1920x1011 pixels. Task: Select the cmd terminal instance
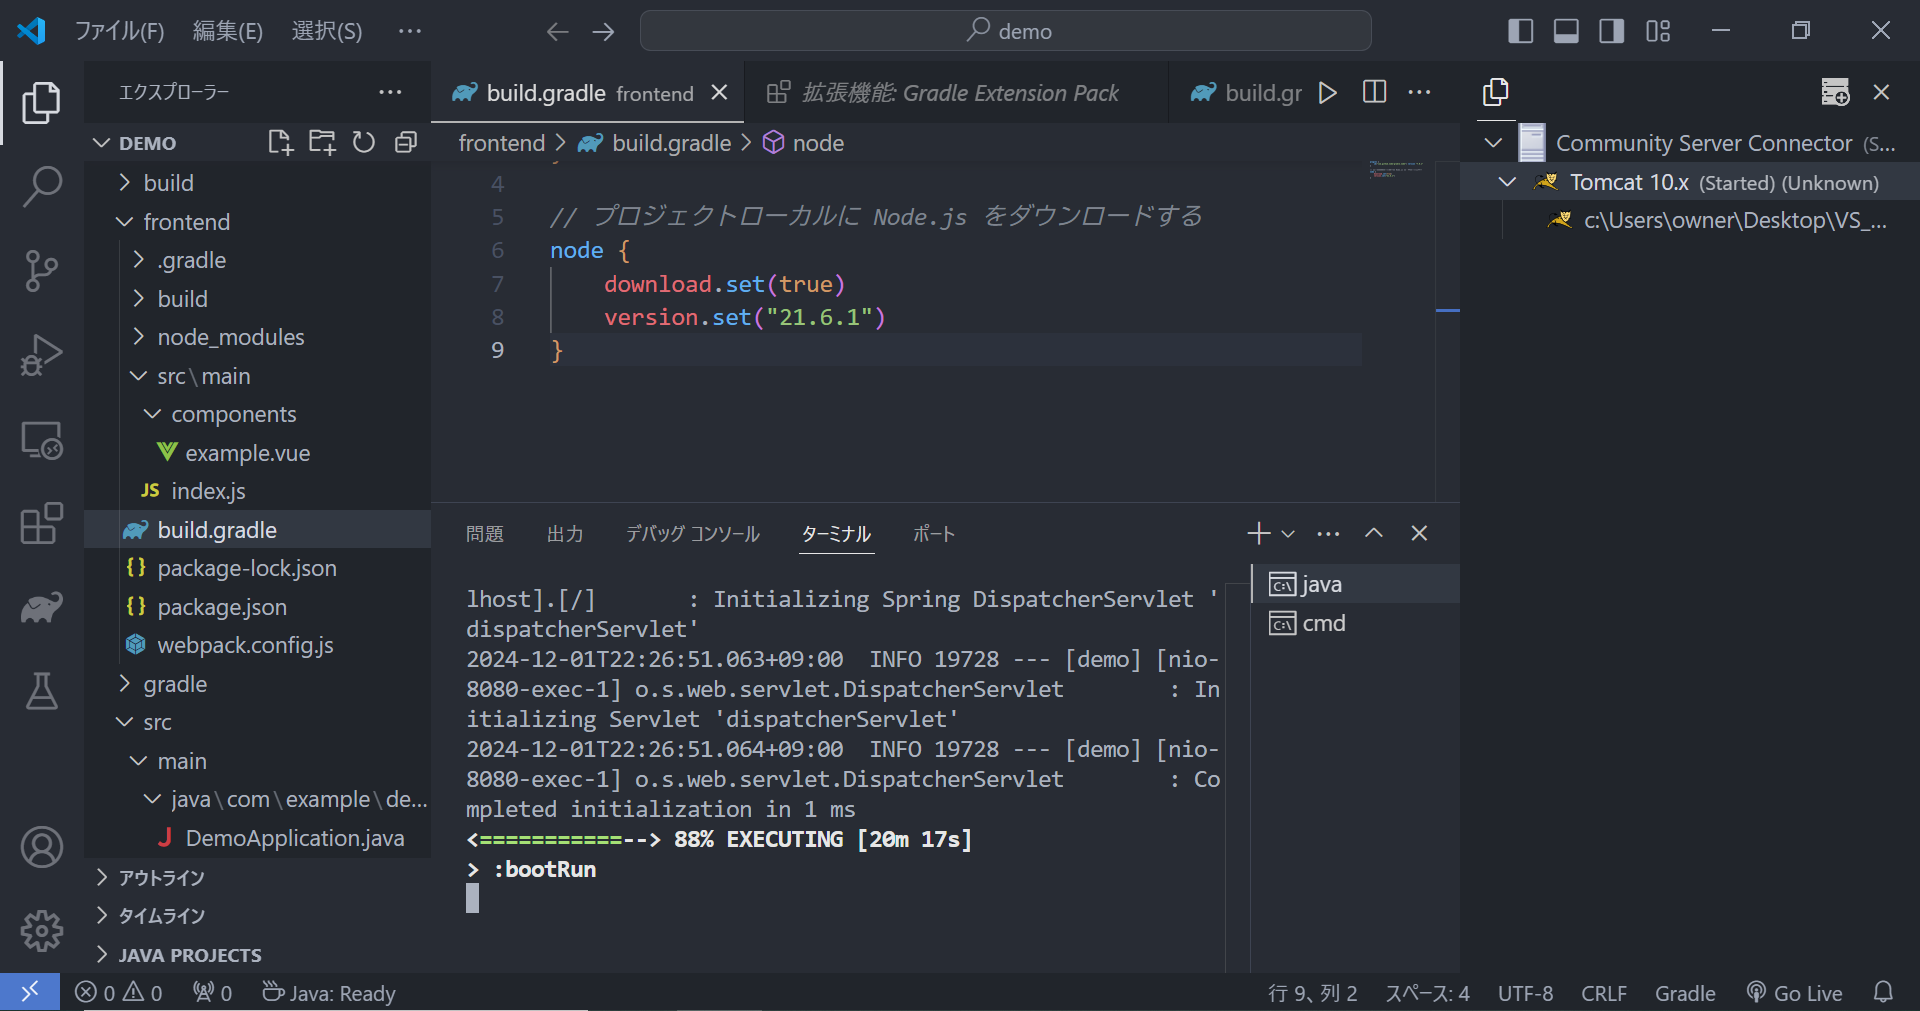pos(1355,623)
